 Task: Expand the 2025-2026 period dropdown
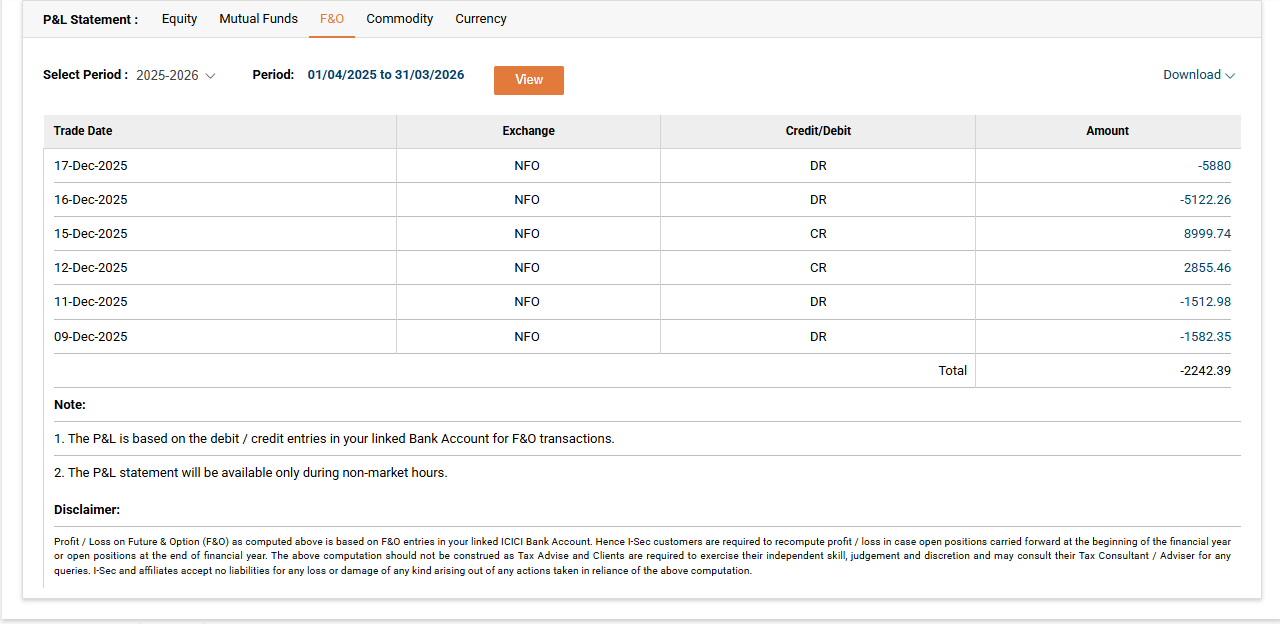coord(175,76)
